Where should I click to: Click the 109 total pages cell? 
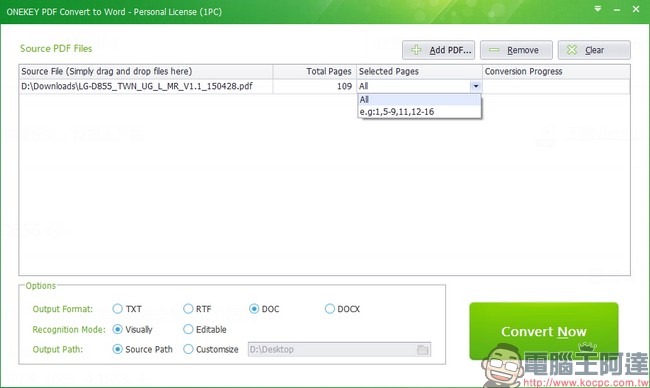[x=315, y=86]
